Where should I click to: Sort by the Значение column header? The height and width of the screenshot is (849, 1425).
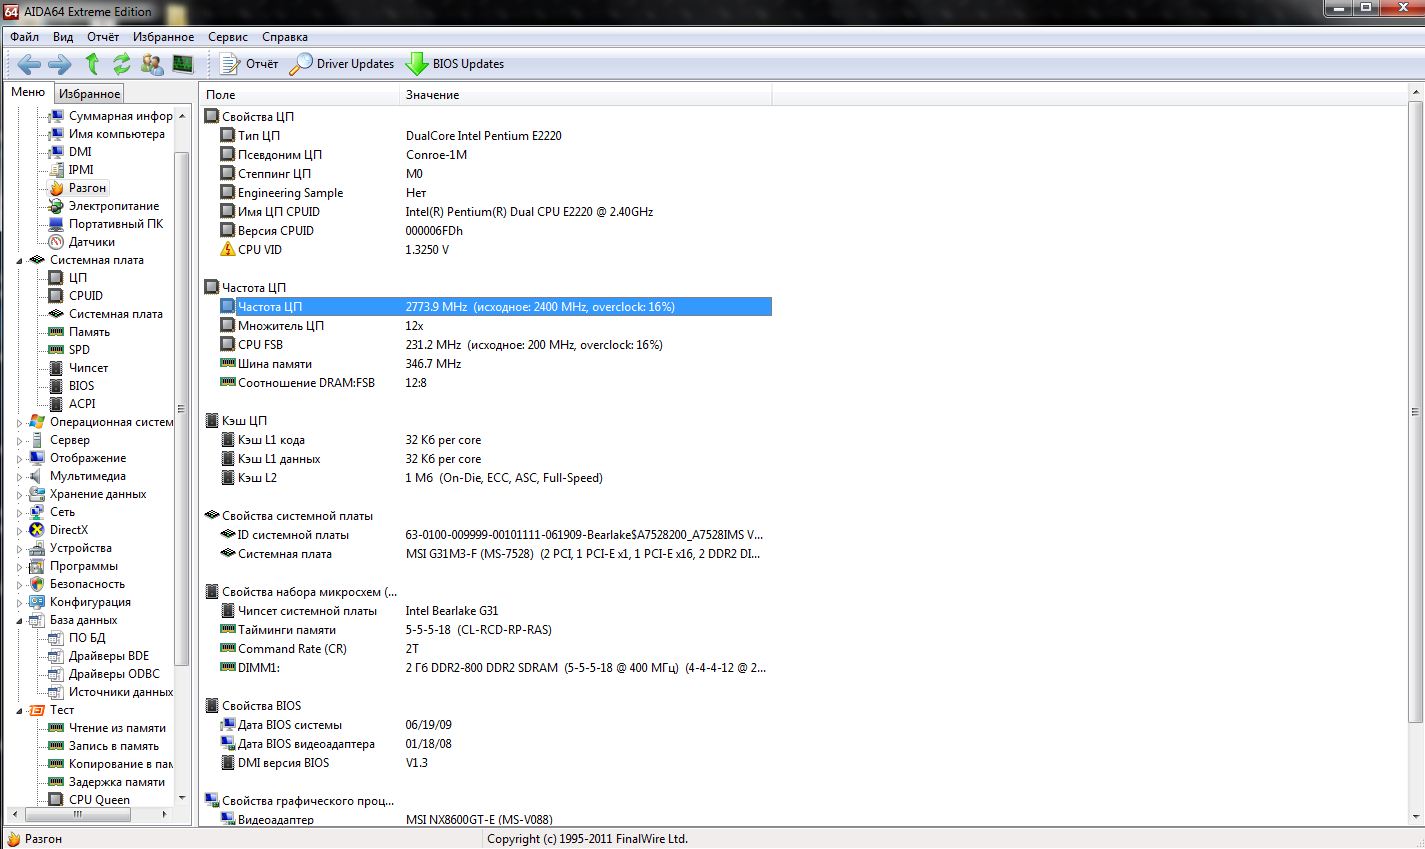(x=586, y=95)
